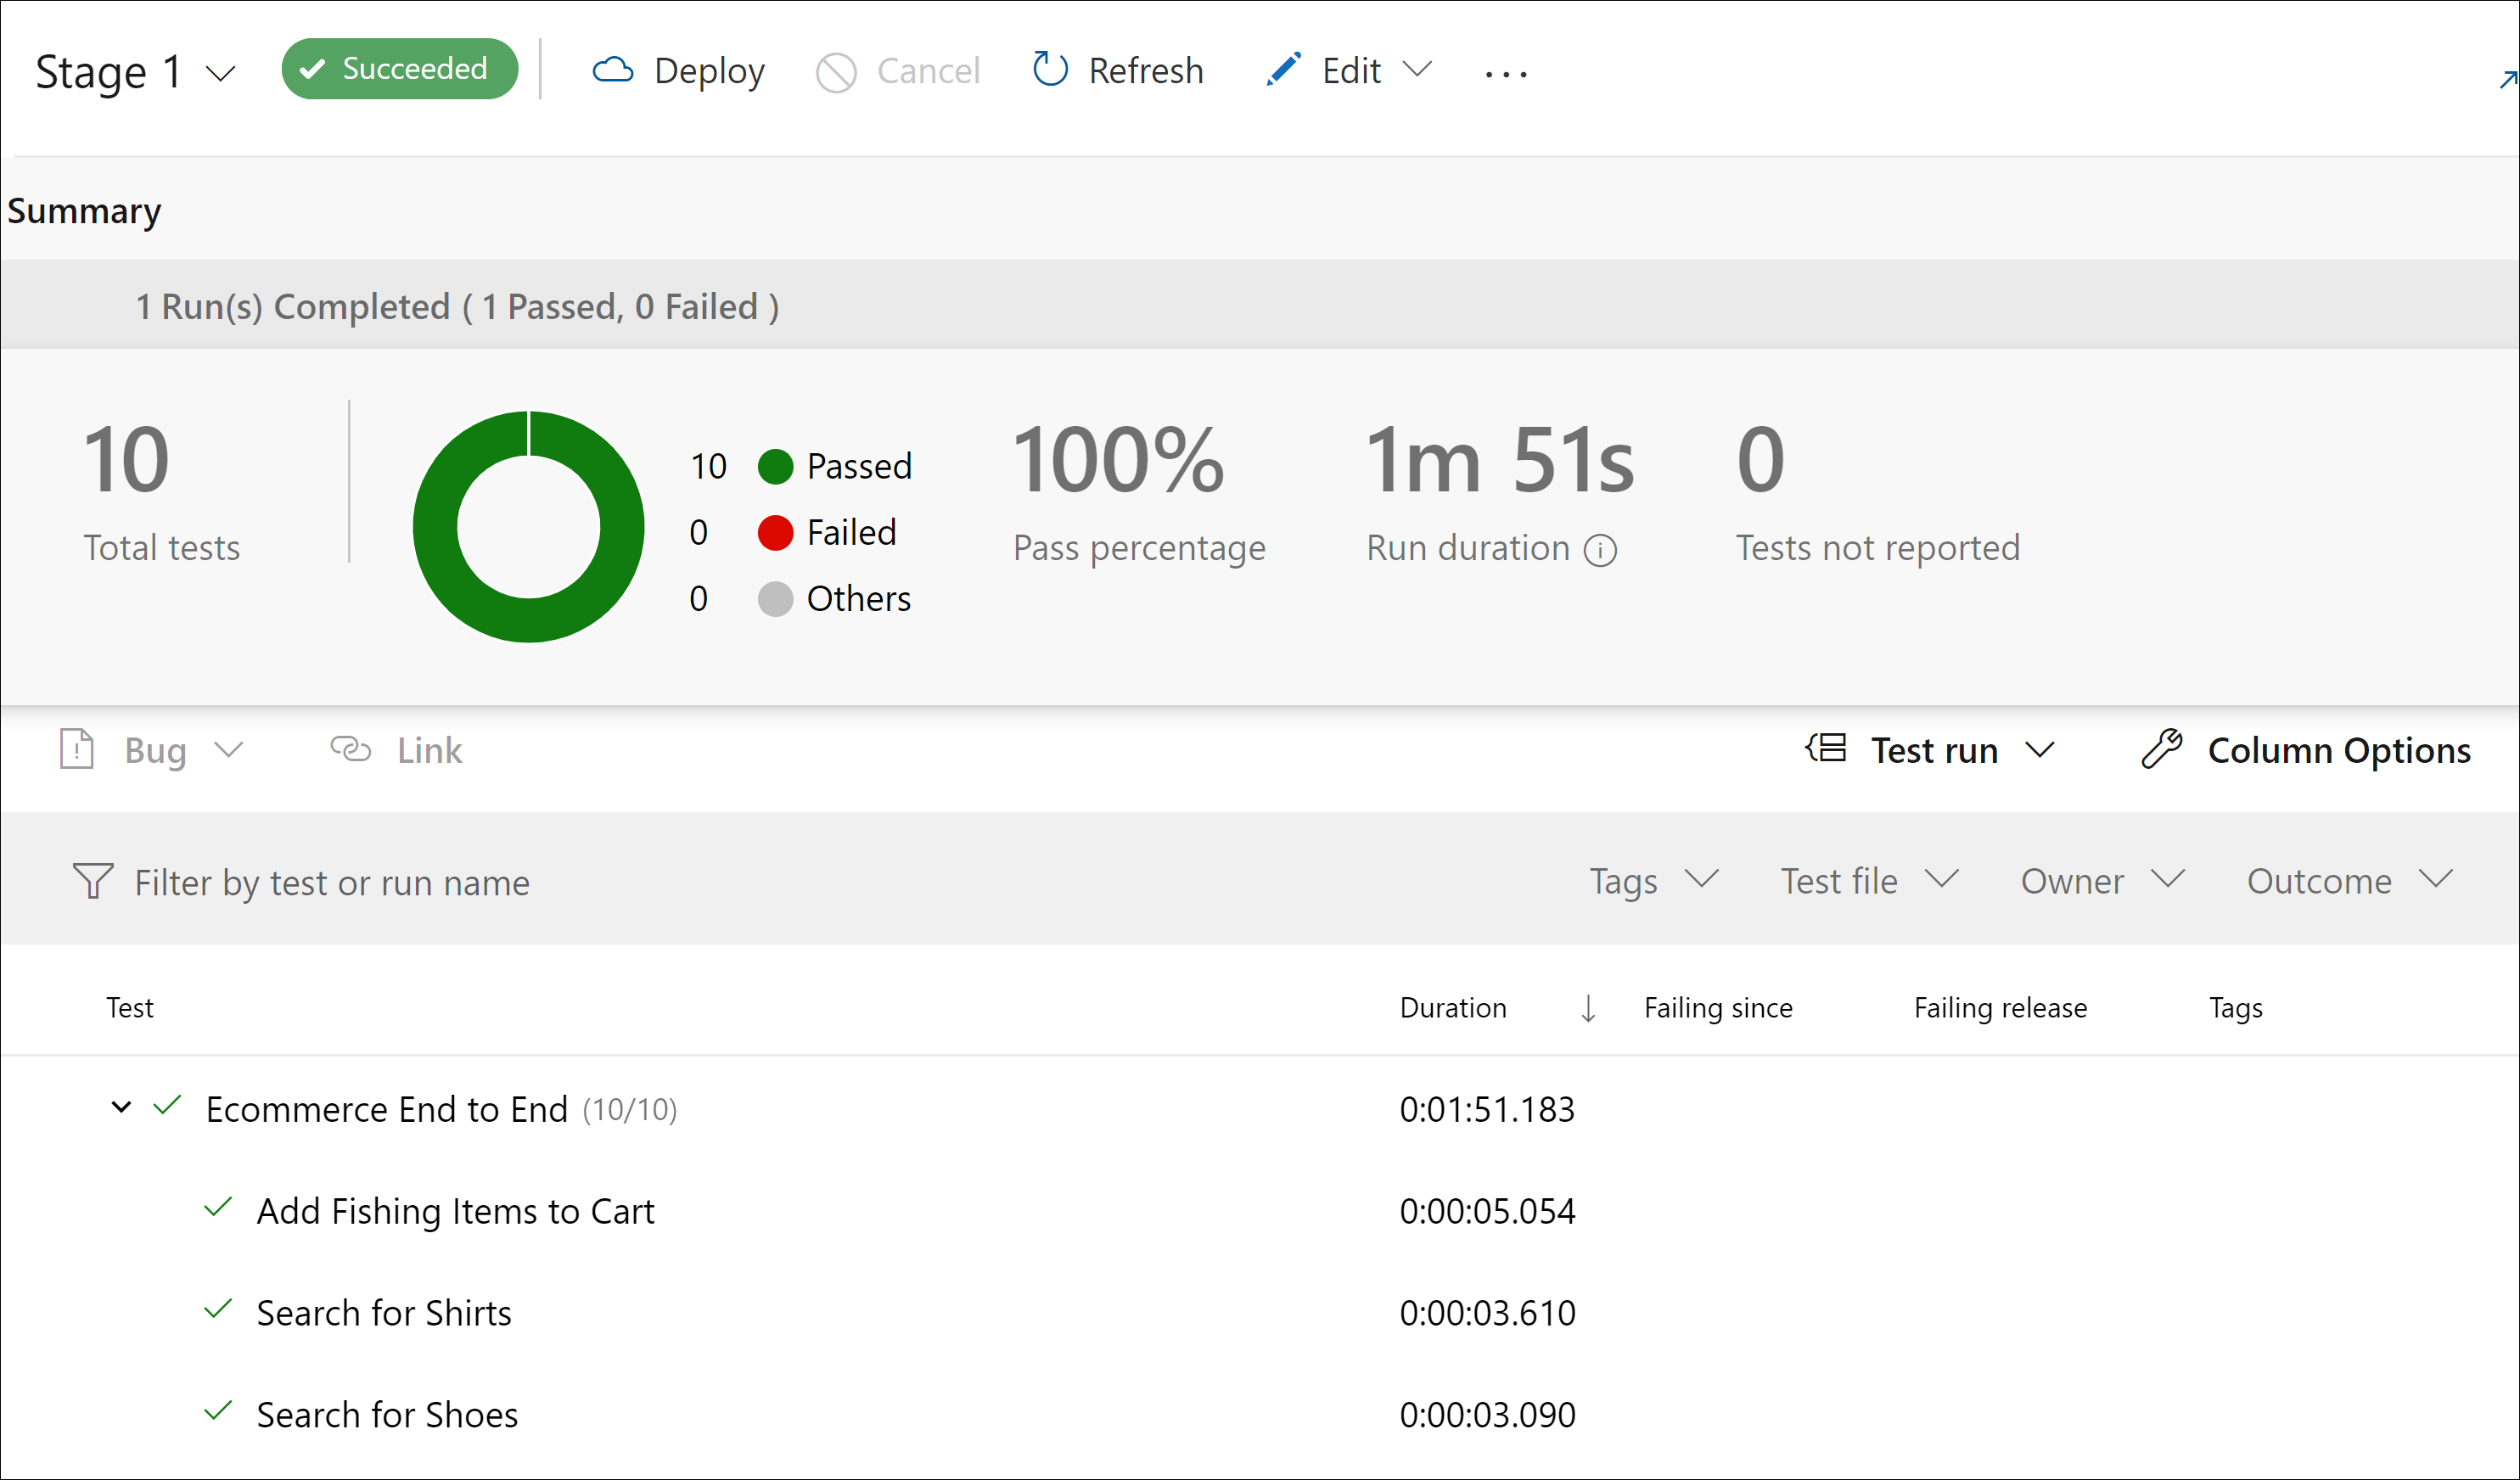Select the Search for Shoes test row
The height and width of the screenshot is (1480, 2520).
coord(387,1414)
